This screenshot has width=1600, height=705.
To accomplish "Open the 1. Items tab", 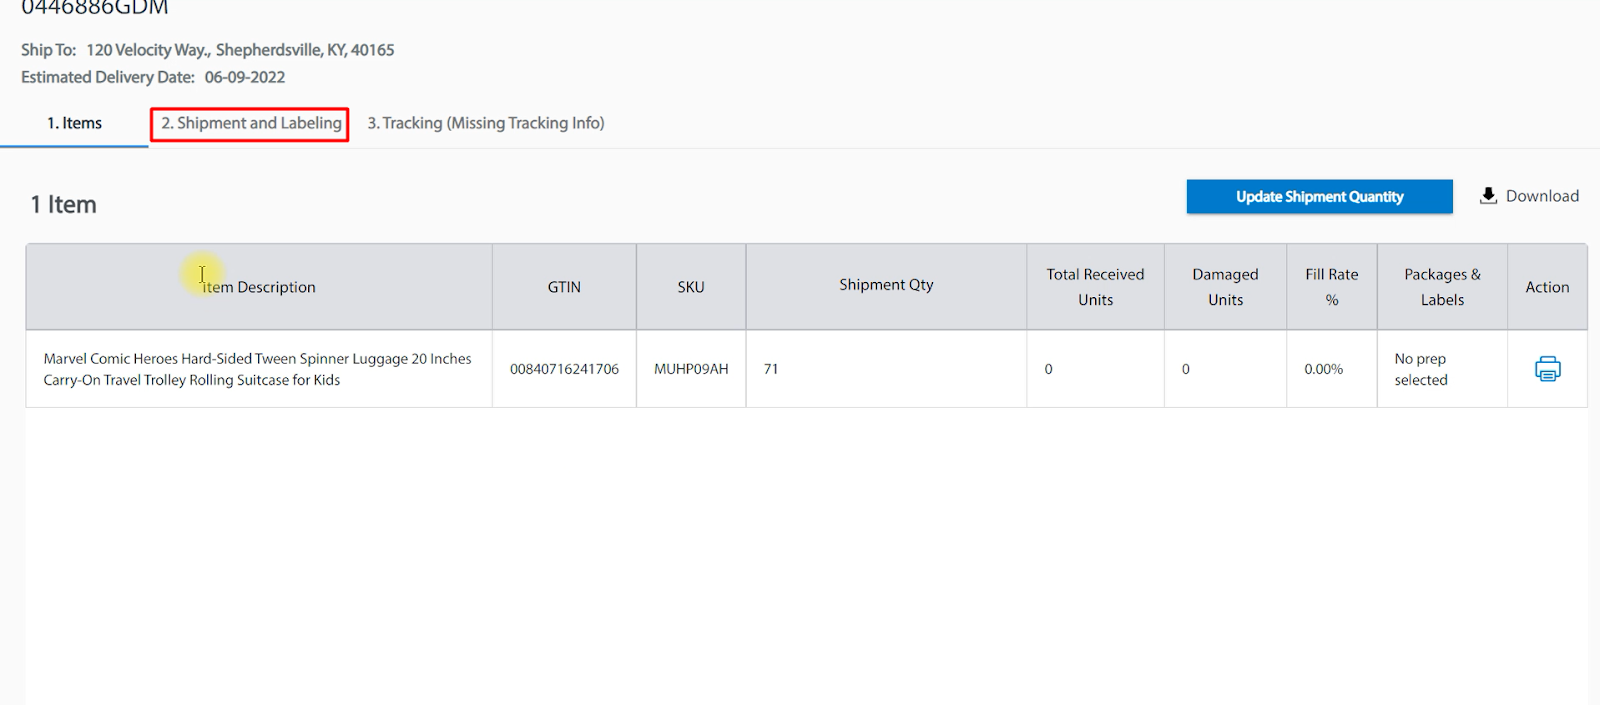I will (74, 123).
